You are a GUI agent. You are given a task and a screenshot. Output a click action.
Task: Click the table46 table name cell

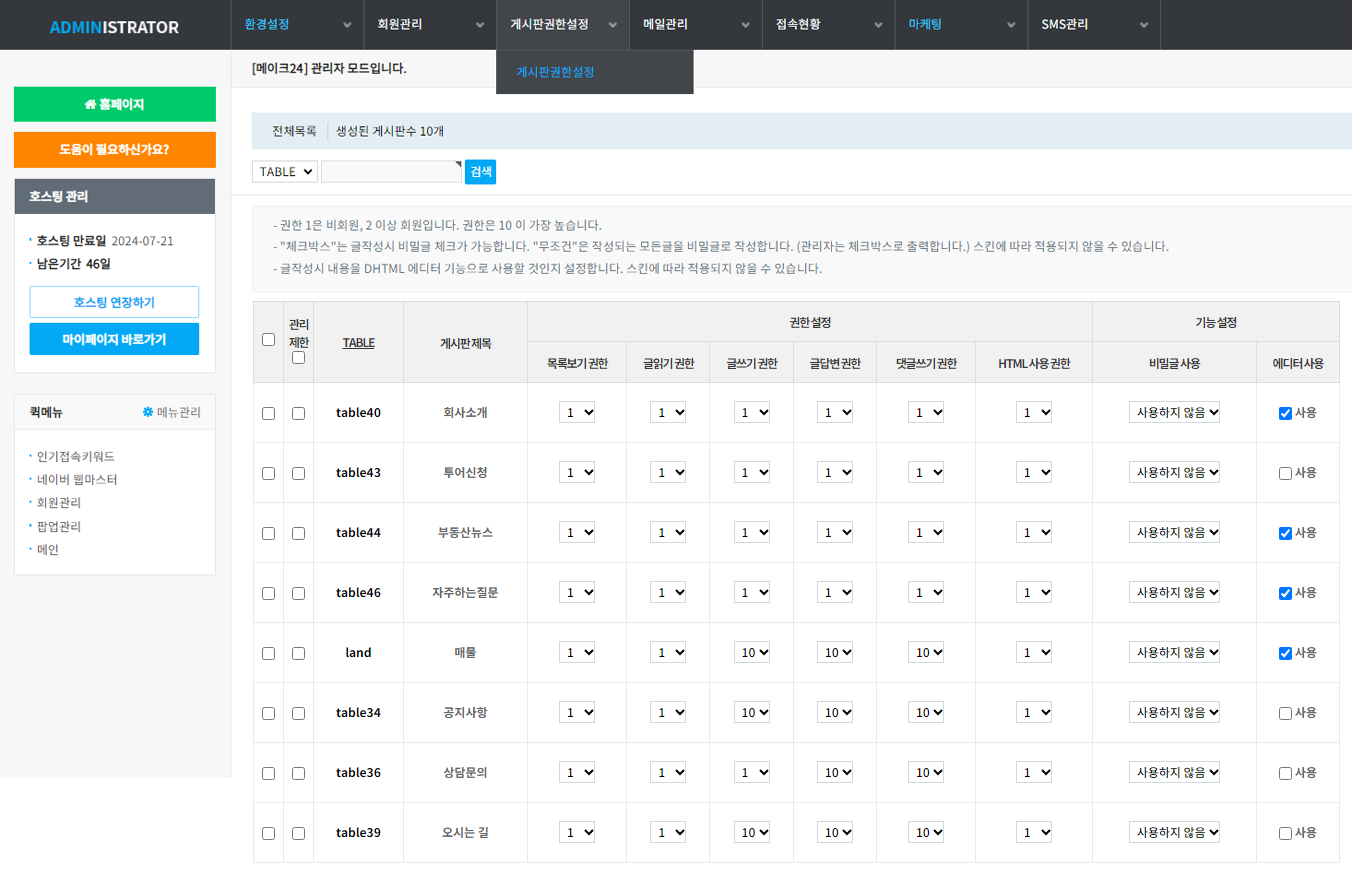pos(358,592)
